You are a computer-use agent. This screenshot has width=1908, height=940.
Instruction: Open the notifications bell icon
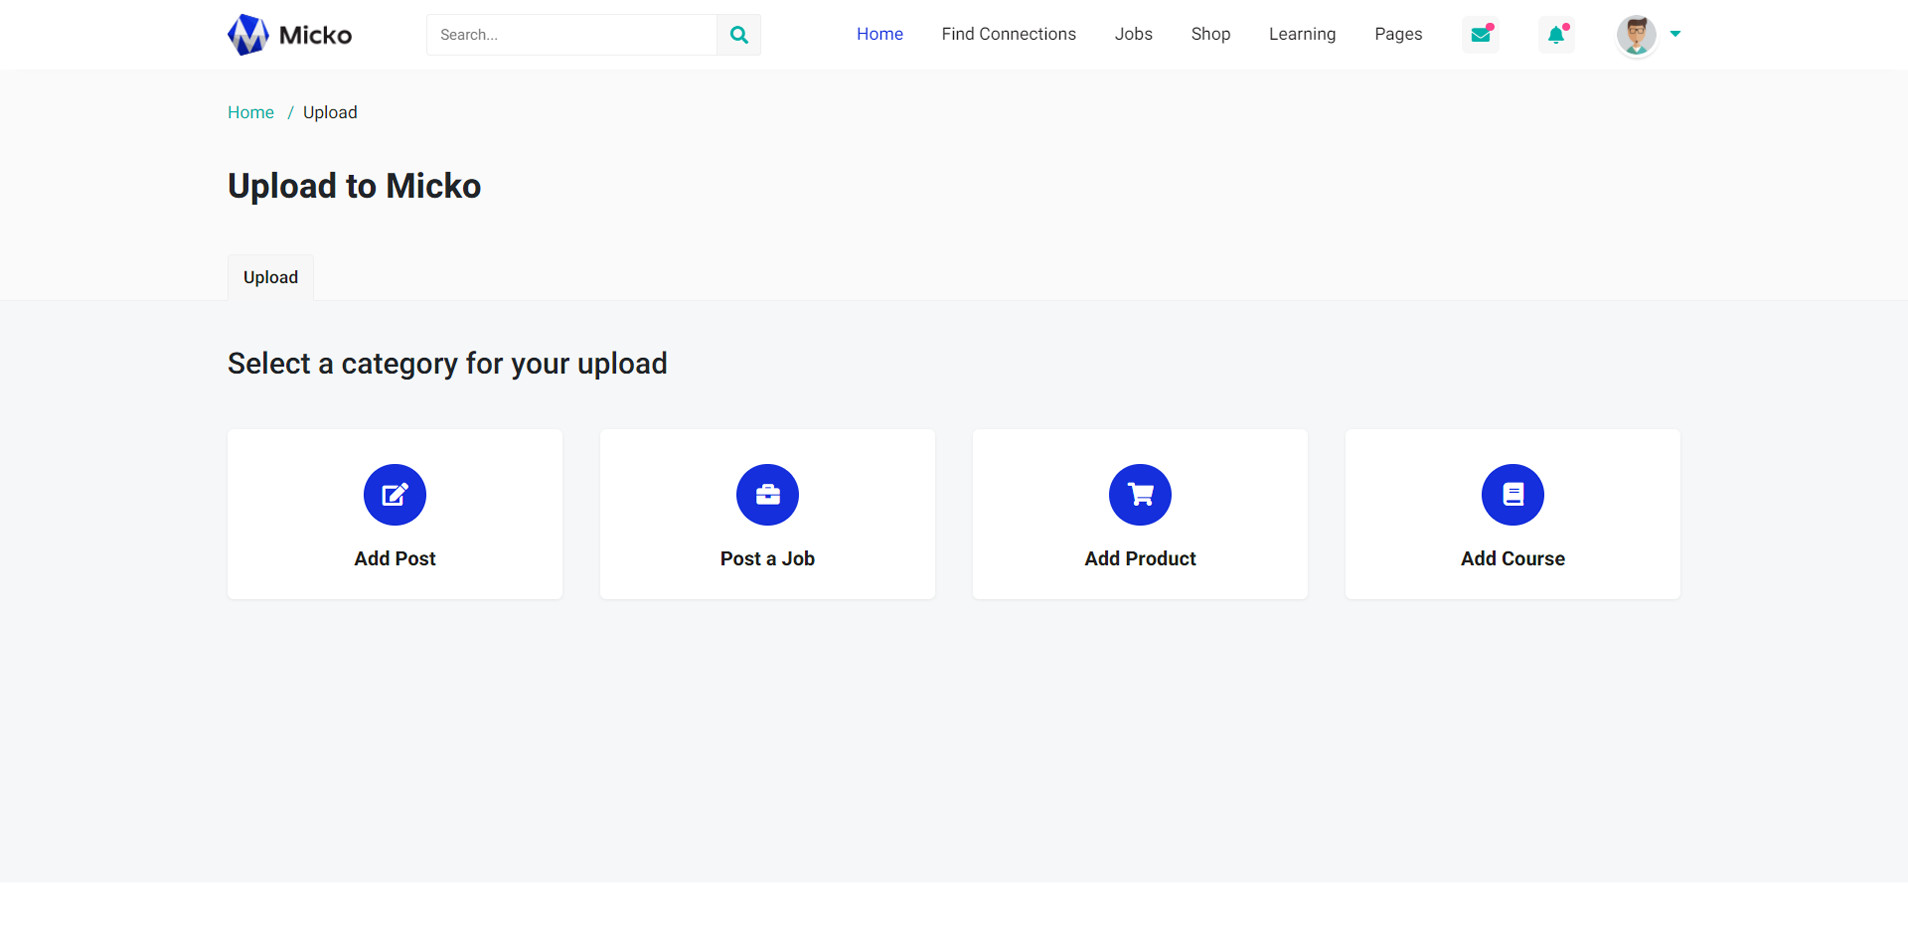click(1556, 35)
